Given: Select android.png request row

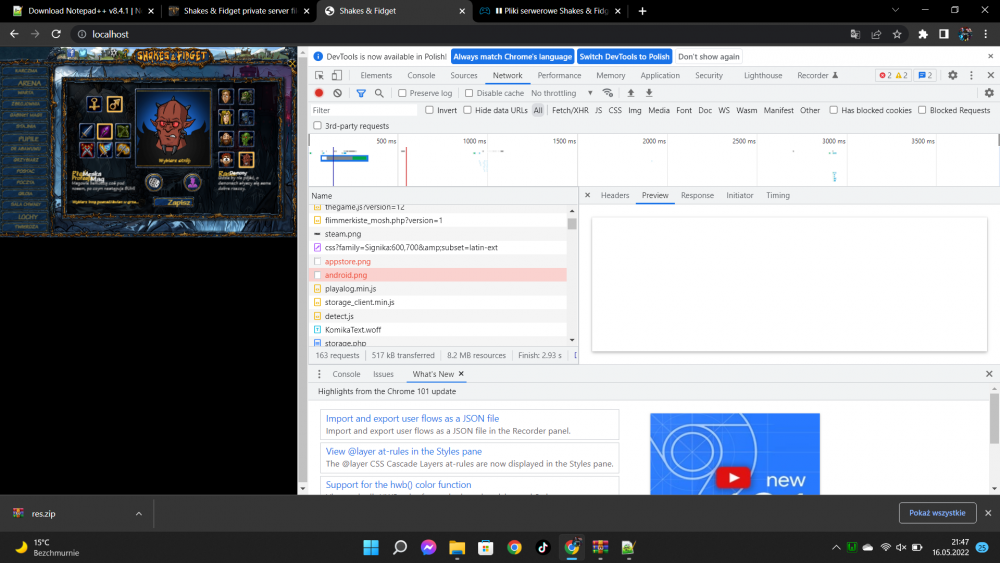Looking at the screenshot, I should pyautogui.click(x=438, y=275).
